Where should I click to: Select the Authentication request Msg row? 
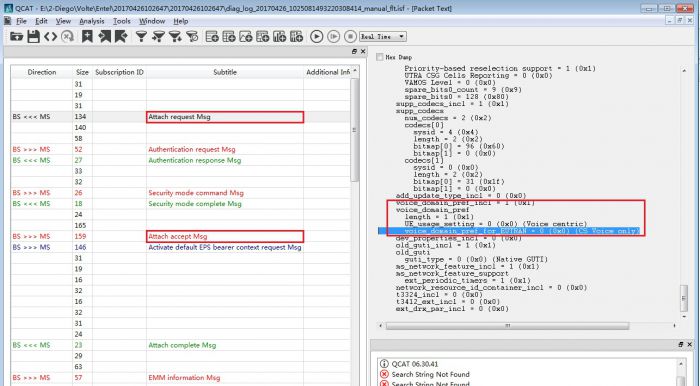coord(180,149)
